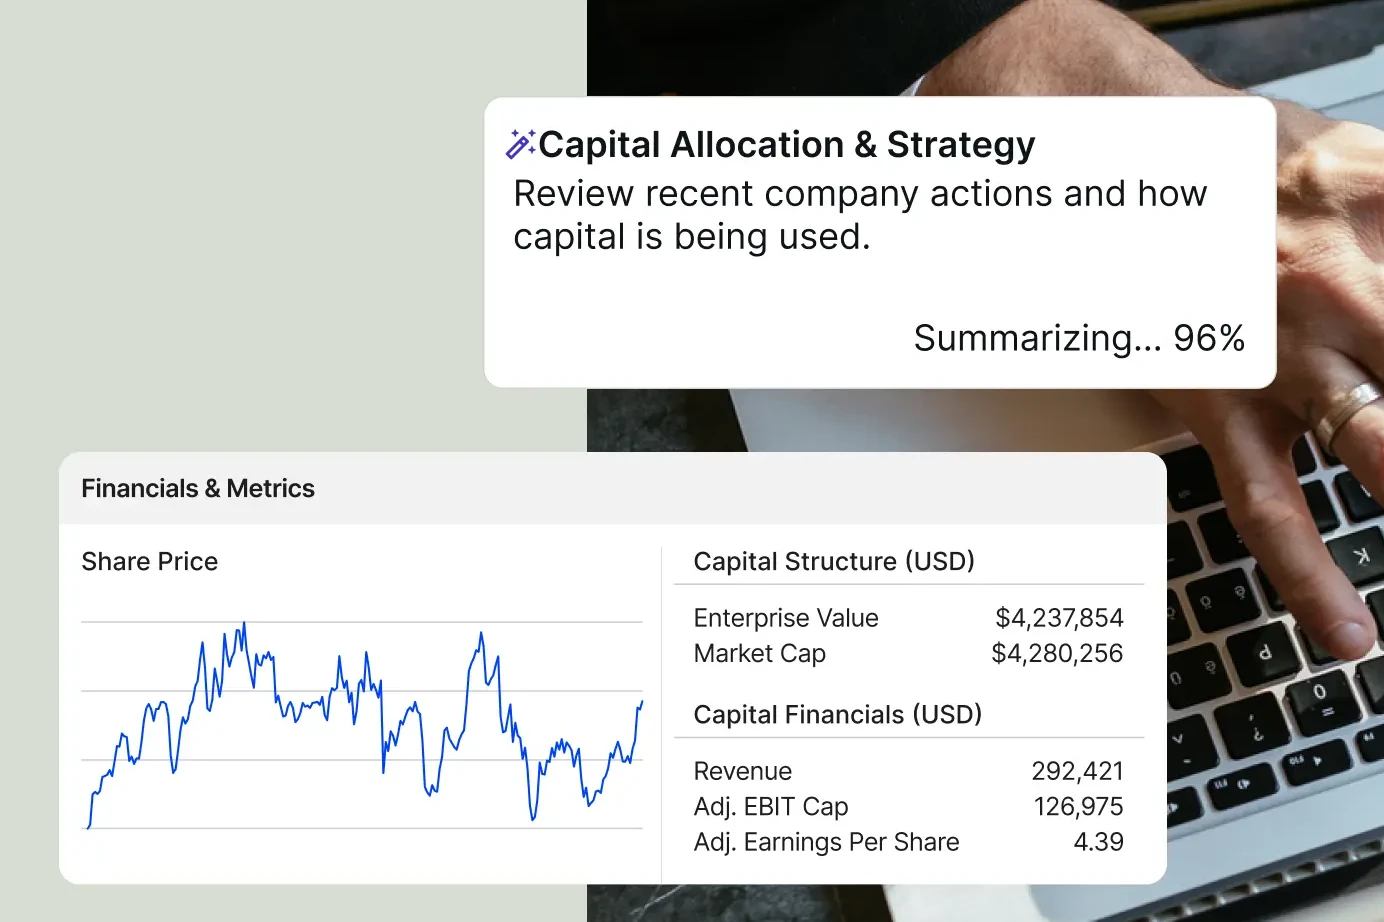Click the $4,280,256 market cap figure

[1057, 653]
